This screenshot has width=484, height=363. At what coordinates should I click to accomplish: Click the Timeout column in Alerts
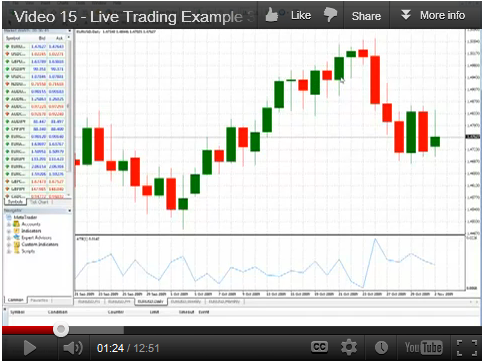tap(186, 312)
